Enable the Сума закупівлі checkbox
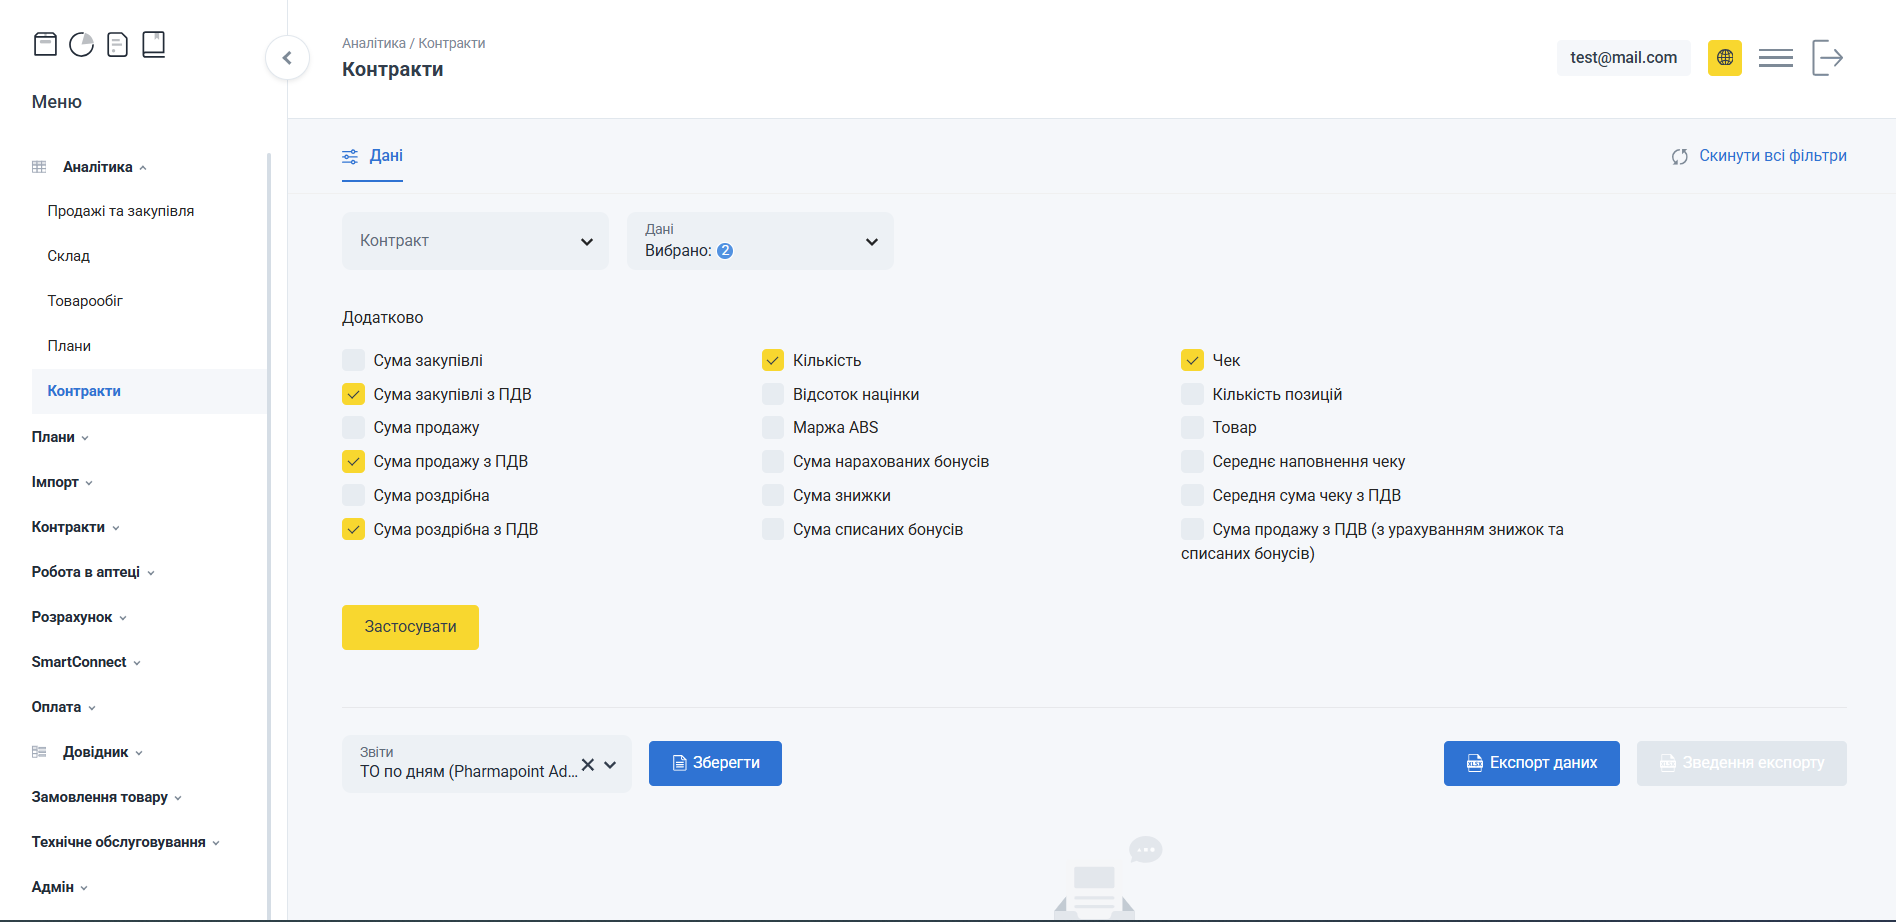 (353, 360)
